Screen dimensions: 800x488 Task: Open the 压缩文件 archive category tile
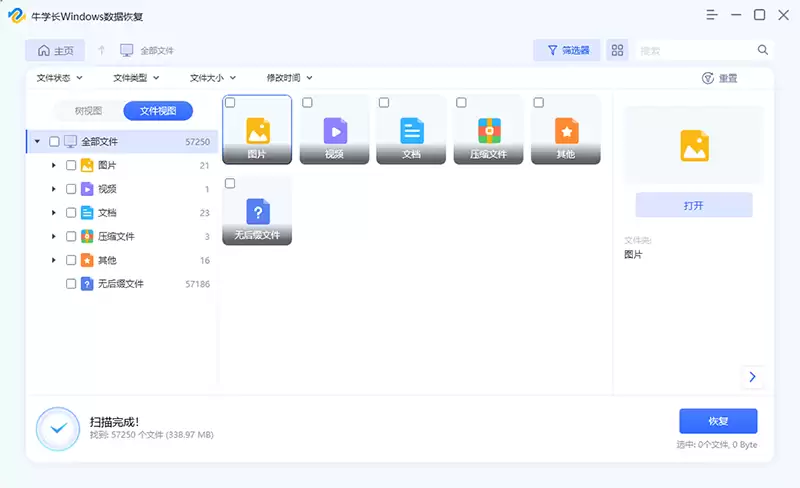coord(488,130)
